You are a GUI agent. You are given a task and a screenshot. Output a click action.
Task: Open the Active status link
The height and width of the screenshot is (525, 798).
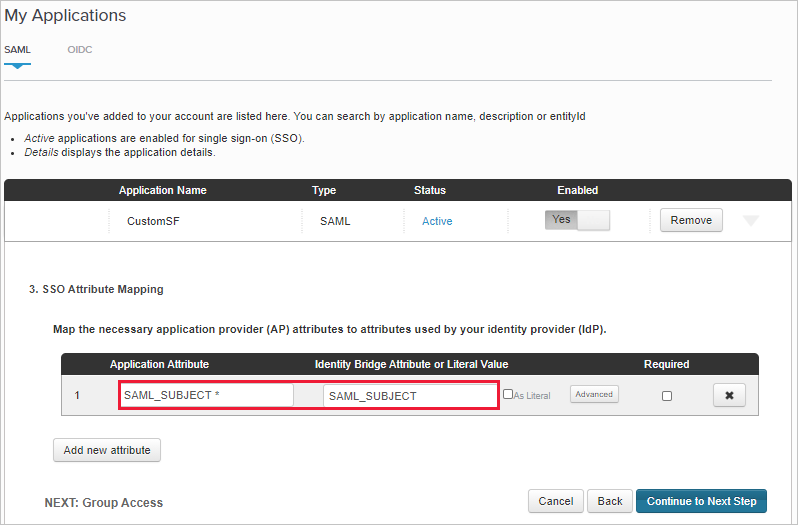[x=437, y=221]
